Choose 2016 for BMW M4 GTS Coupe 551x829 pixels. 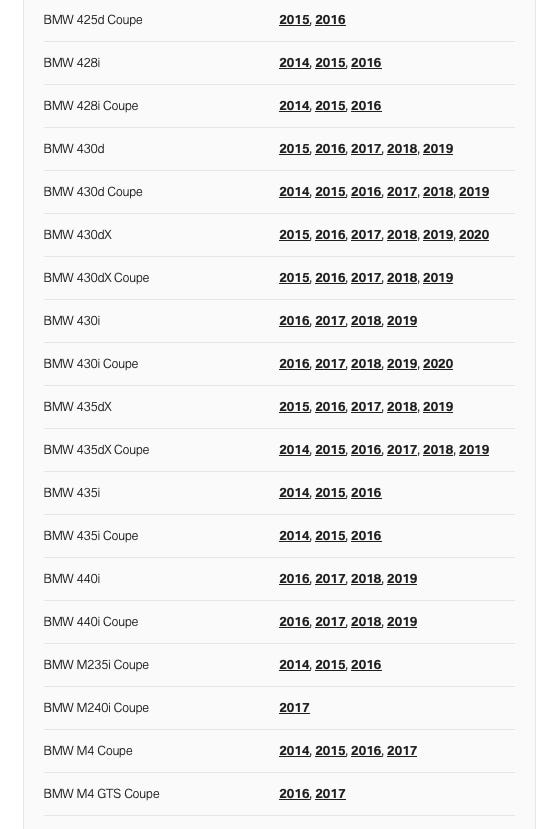point(294,794)
